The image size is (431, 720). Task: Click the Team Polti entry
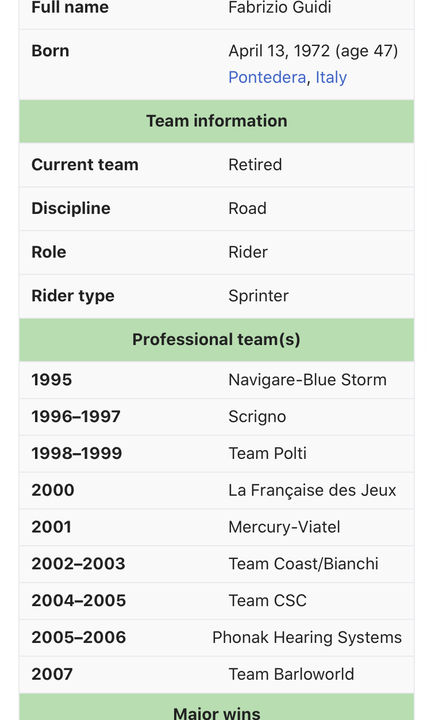[x=268, y=453]
